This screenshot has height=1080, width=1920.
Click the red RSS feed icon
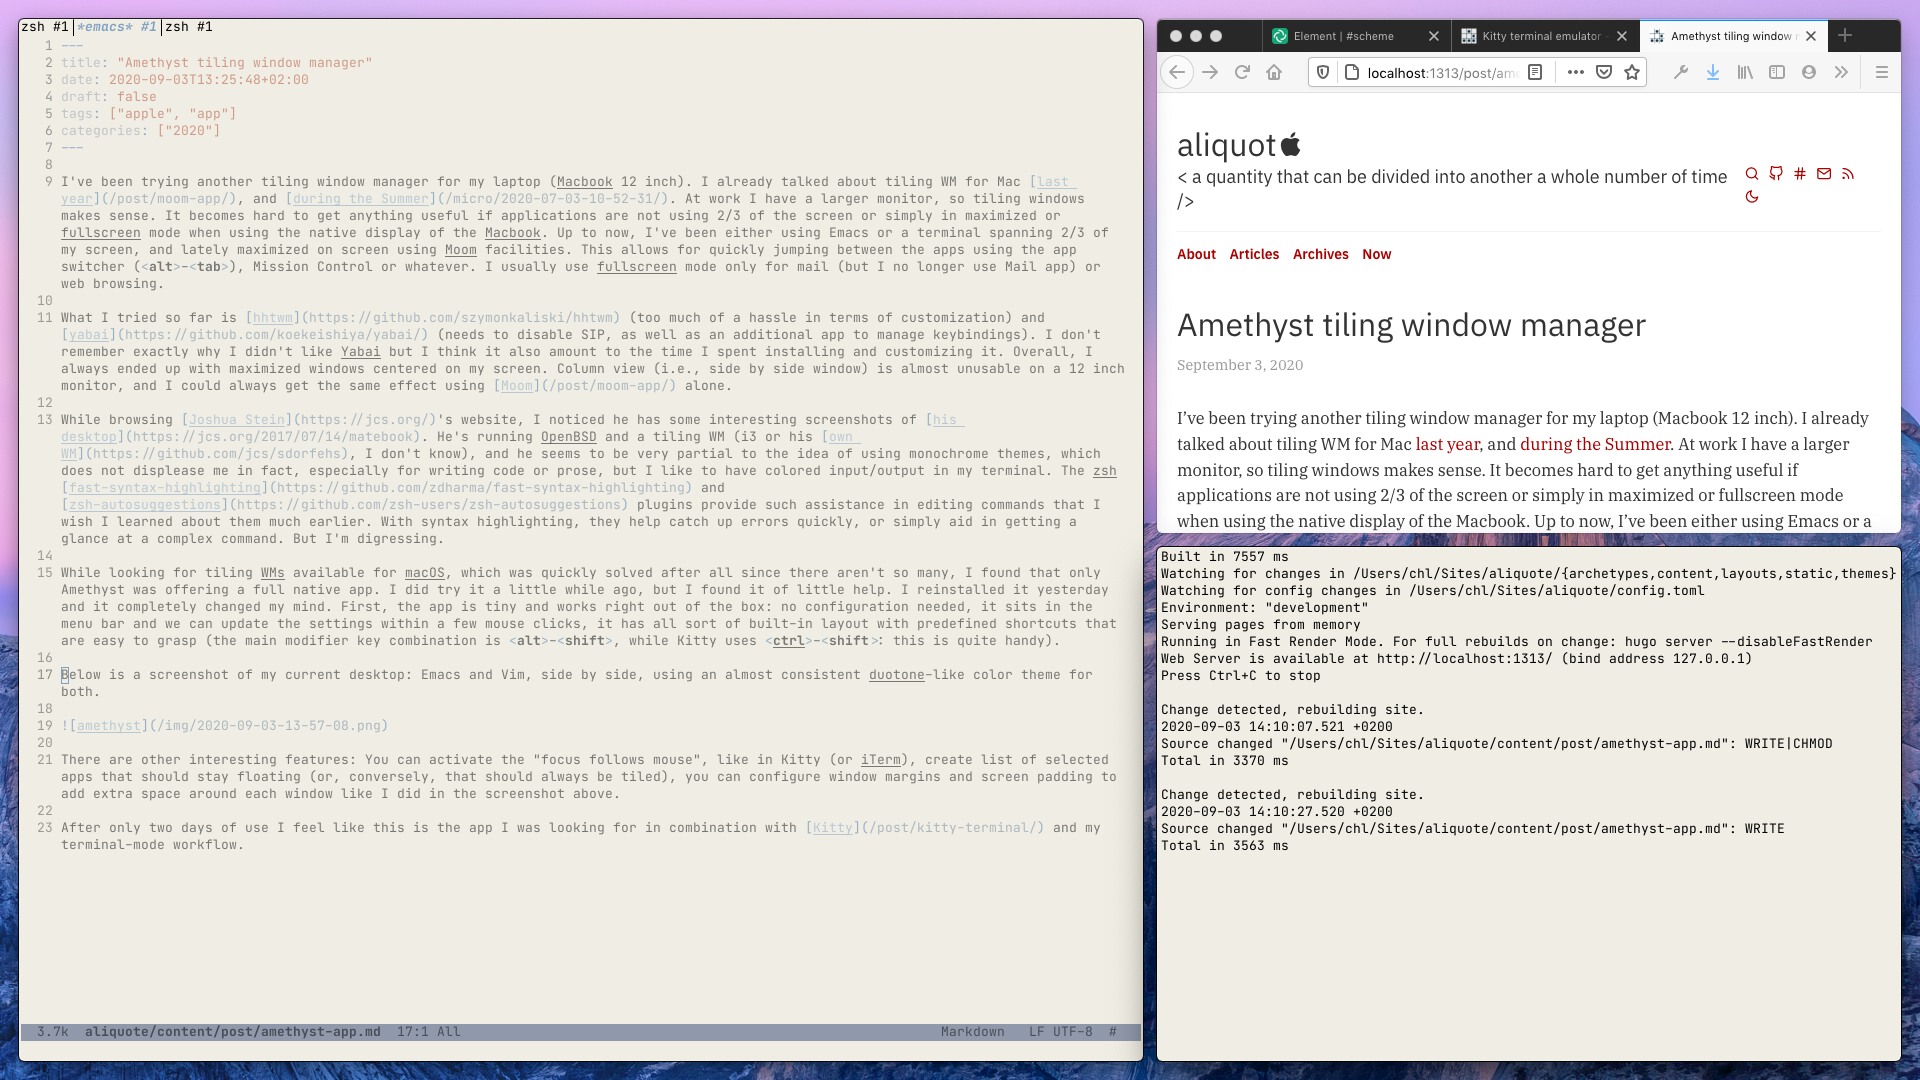(x=1848, y=174)
